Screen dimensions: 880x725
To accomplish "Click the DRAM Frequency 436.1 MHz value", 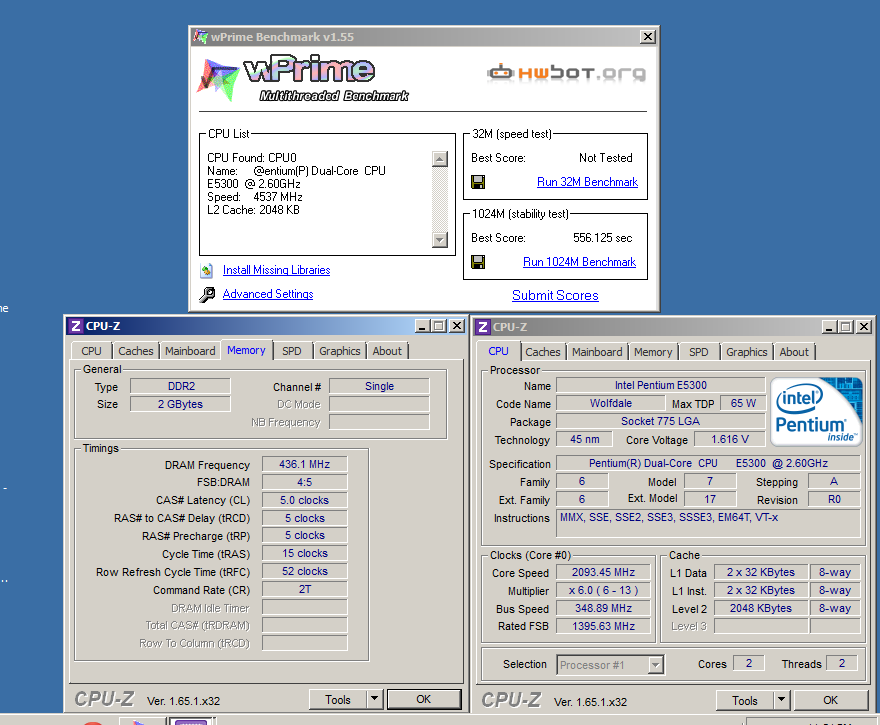I will click(305, 465).
